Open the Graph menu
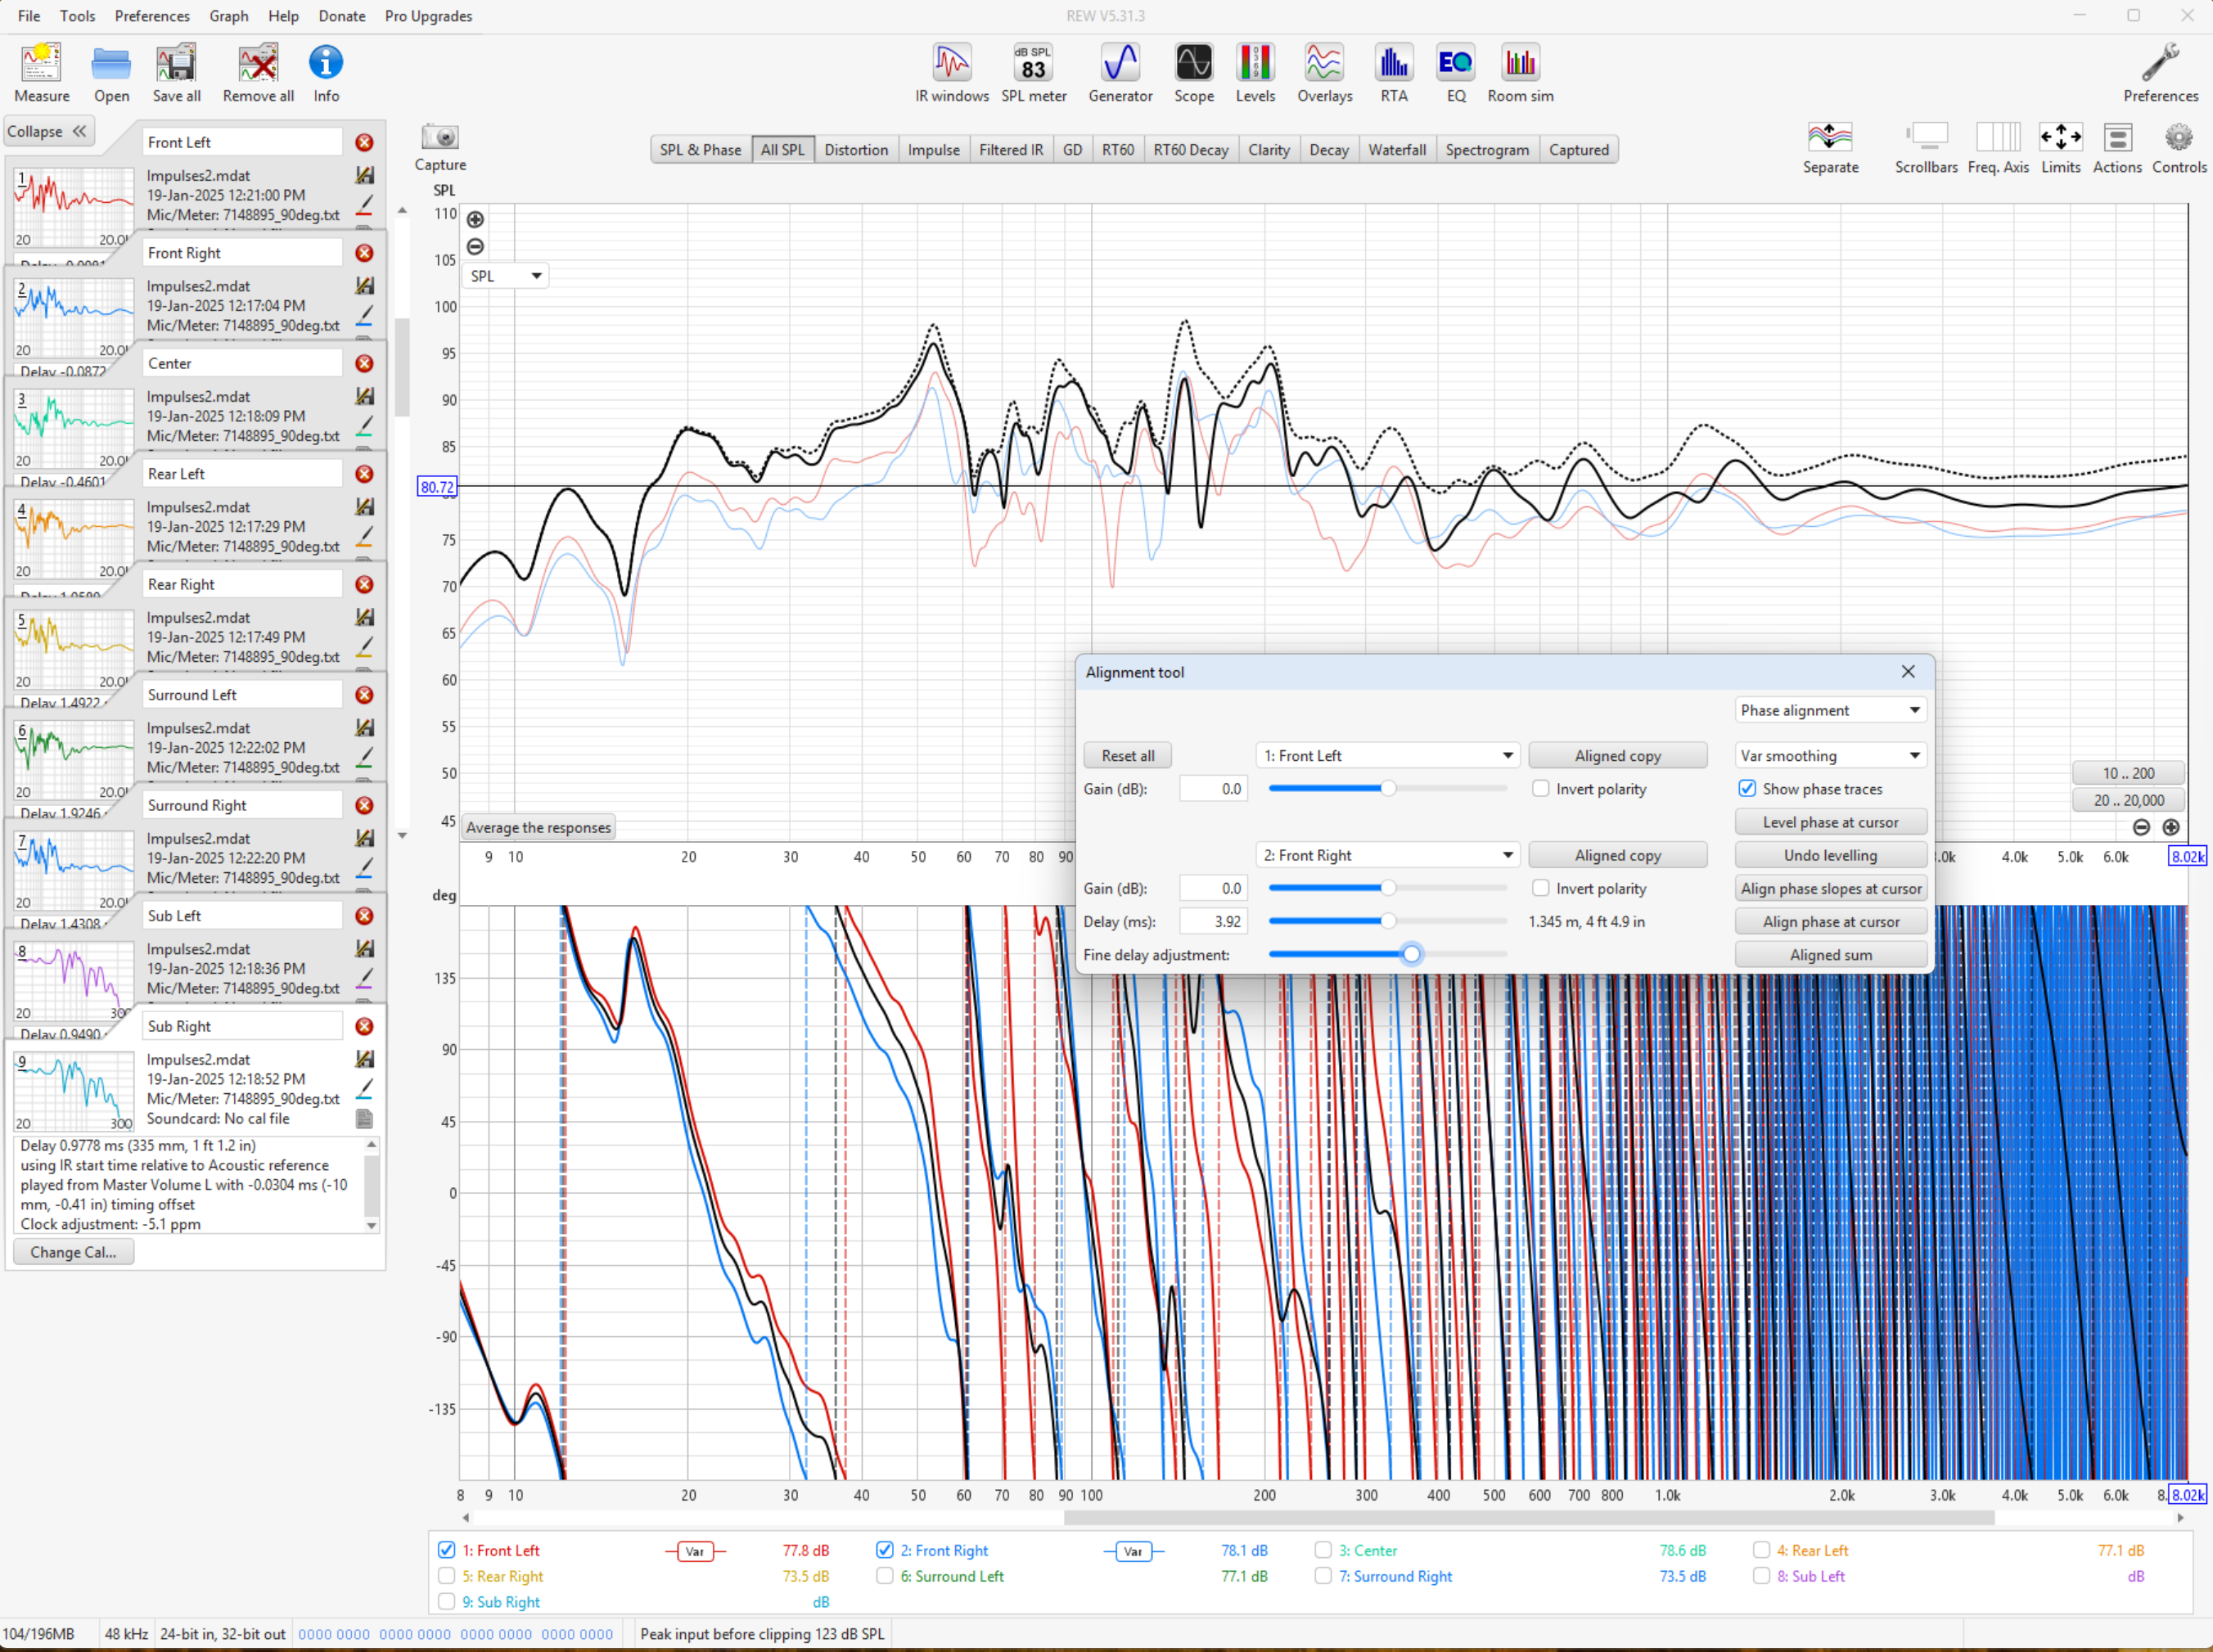 pyautogui.click(x=229, y=16)
